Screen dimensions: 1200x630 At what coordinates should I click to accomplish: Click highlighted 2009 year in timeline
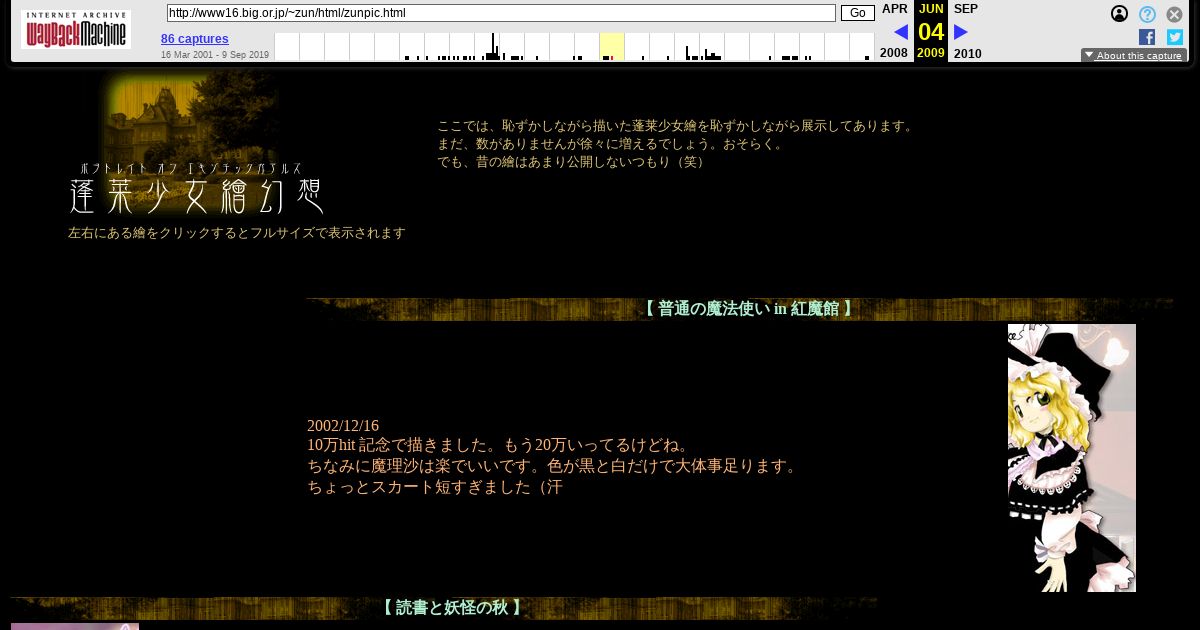point(612,47)
